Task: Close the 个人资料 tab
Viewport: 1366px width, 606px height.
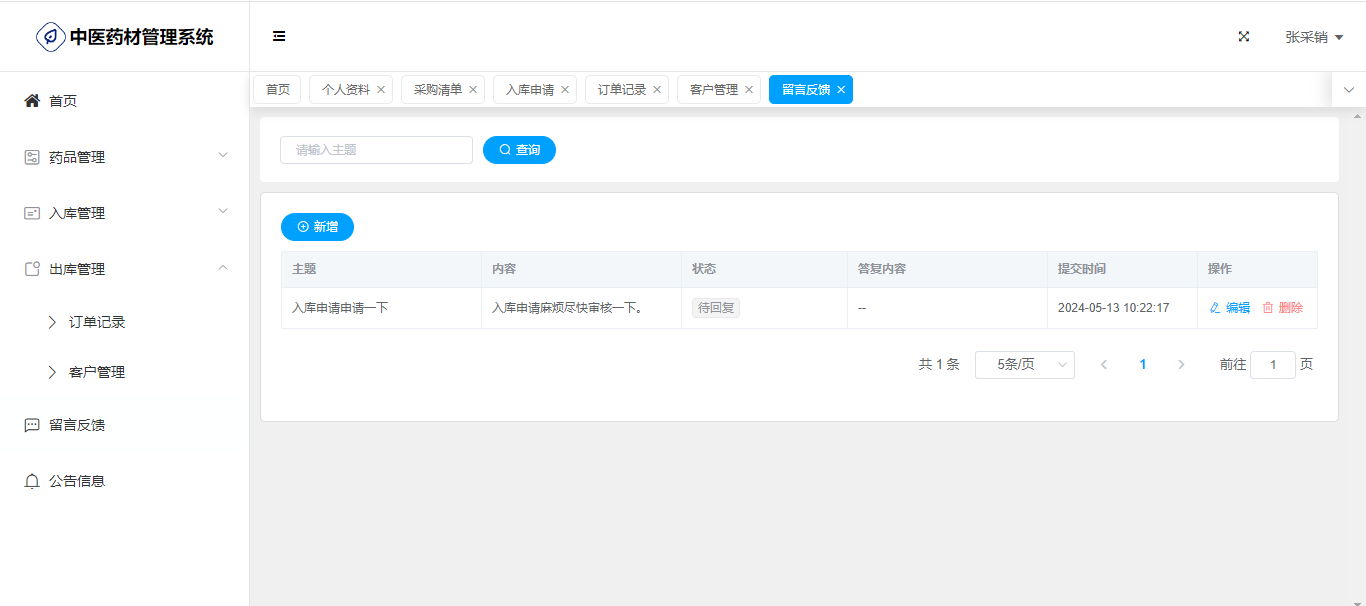Action: point(381,90)
